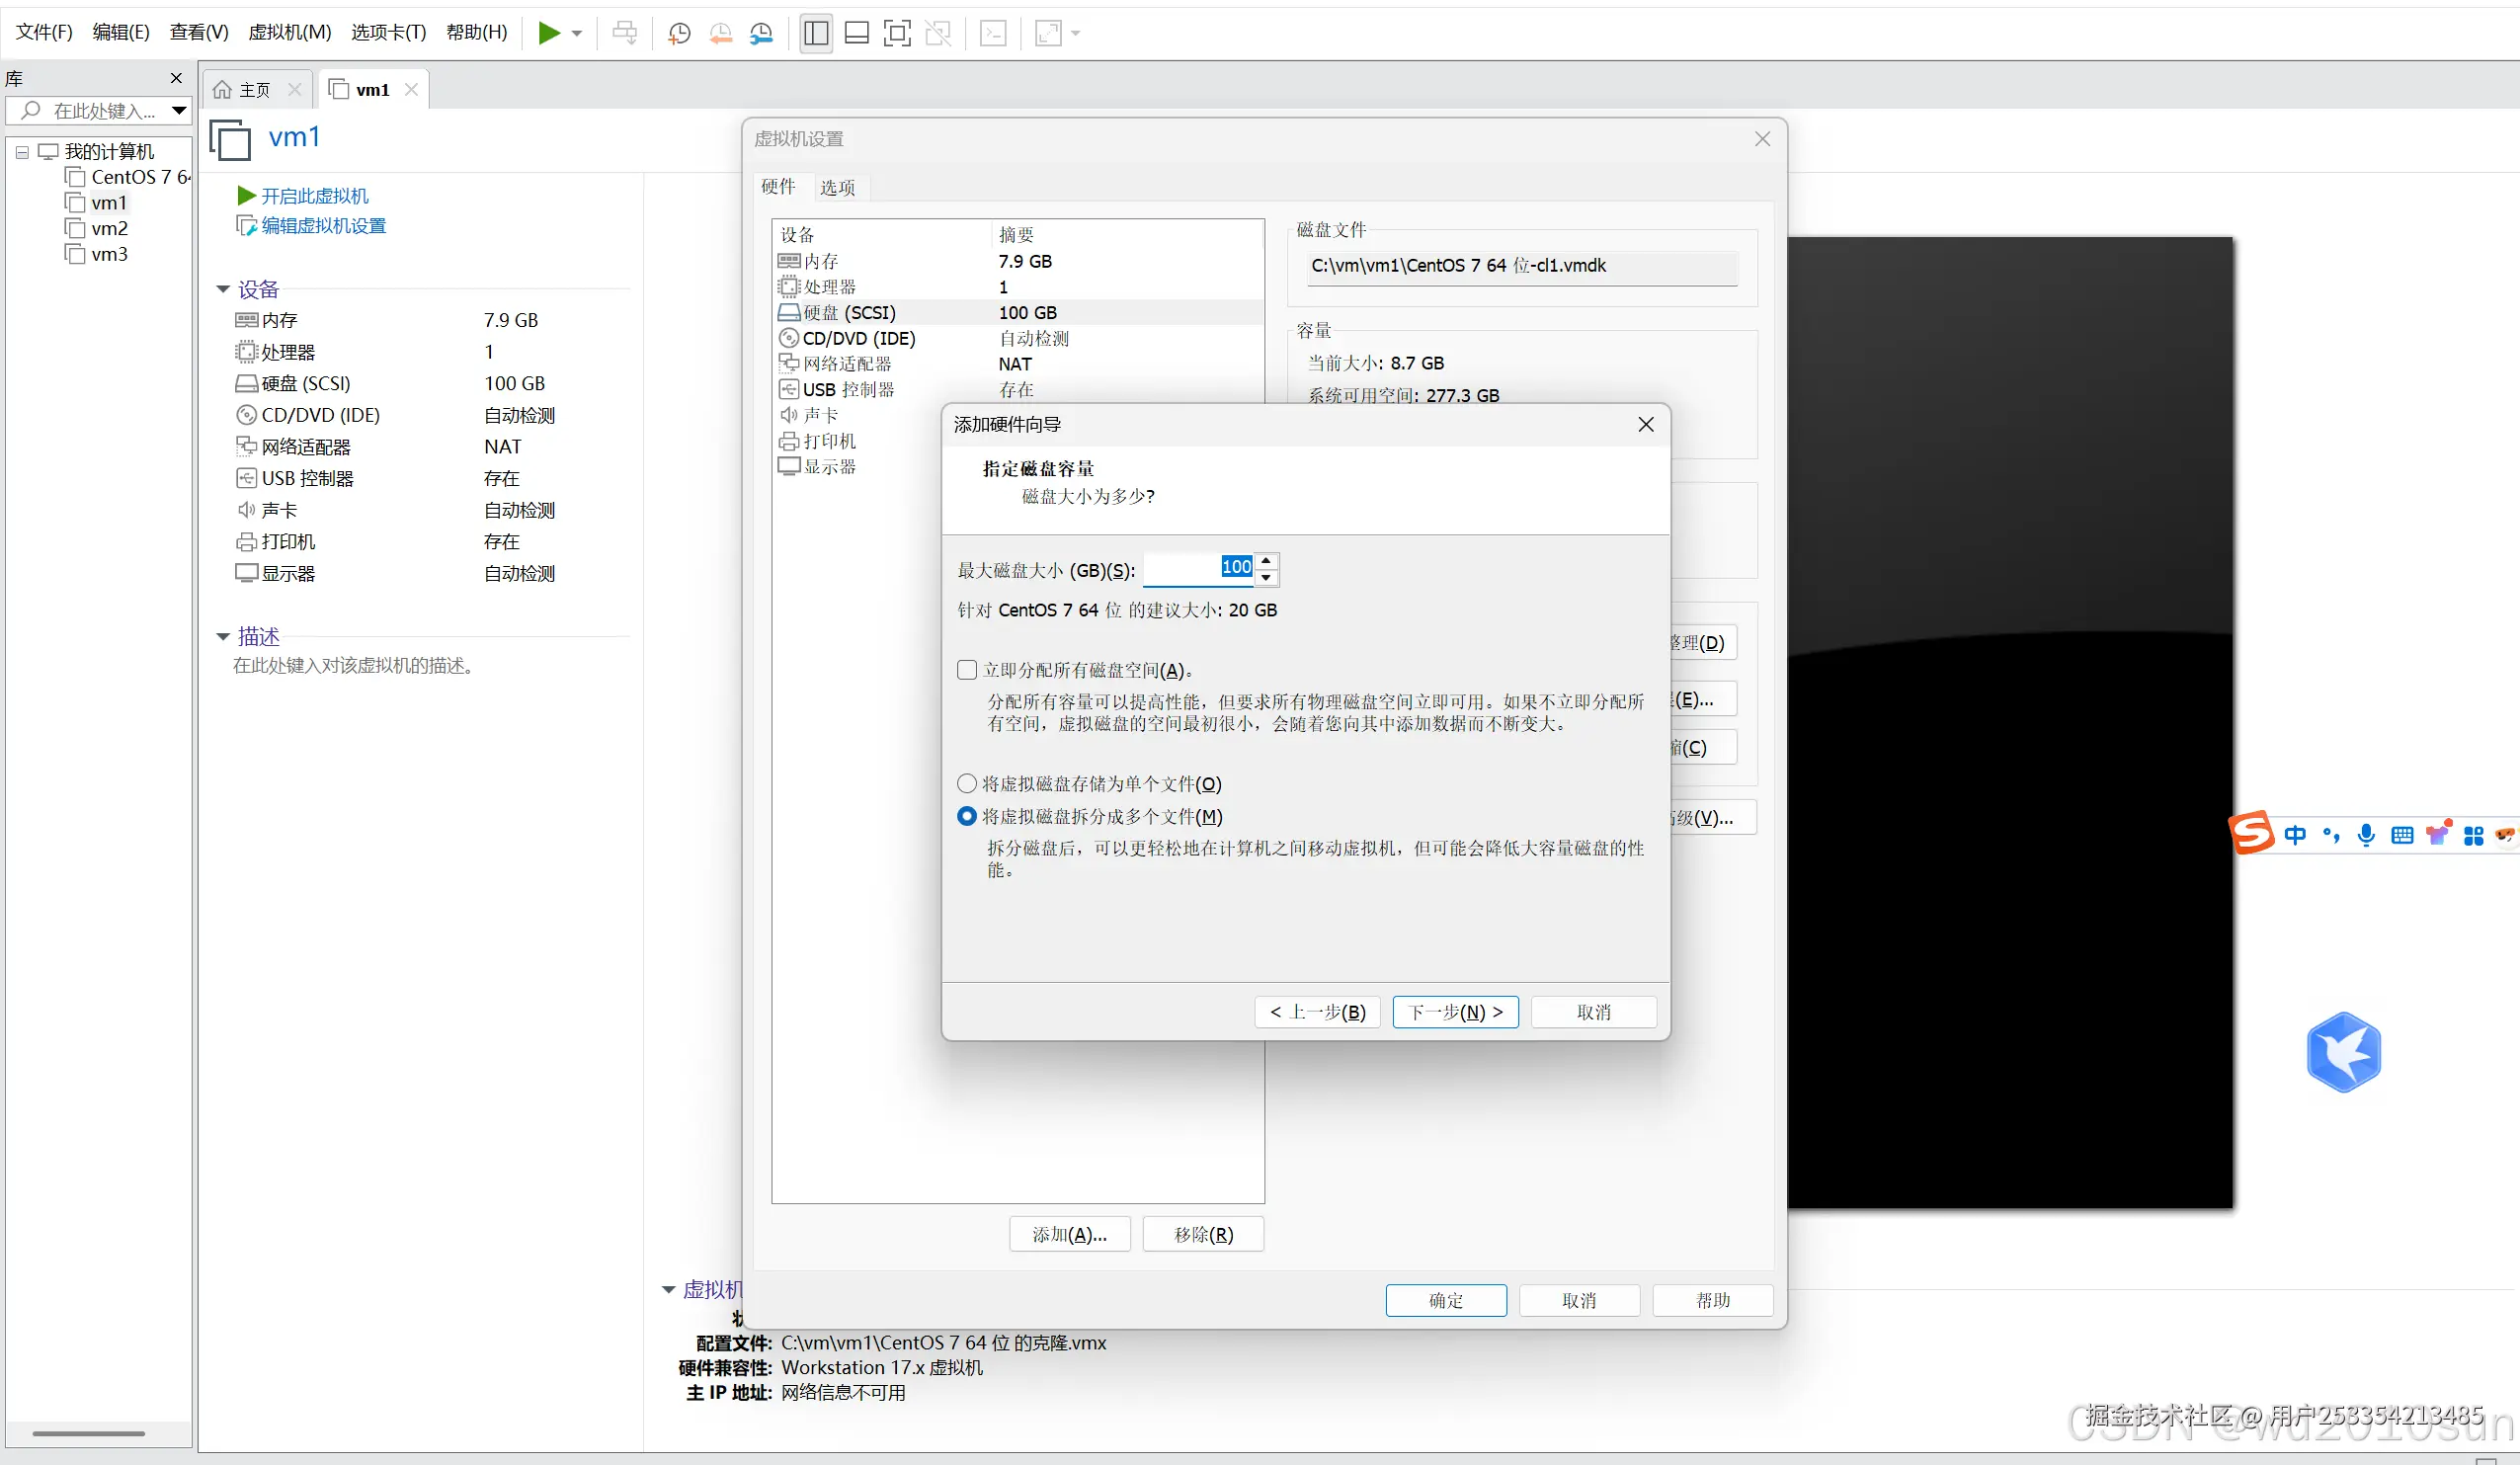Switch to the 选项 tab in settings

(837, 187)
